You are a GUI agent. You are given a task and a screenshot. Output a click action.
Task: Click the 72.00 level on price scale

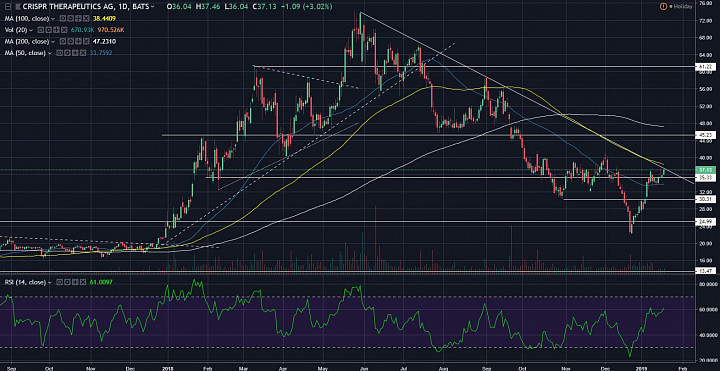706,21
